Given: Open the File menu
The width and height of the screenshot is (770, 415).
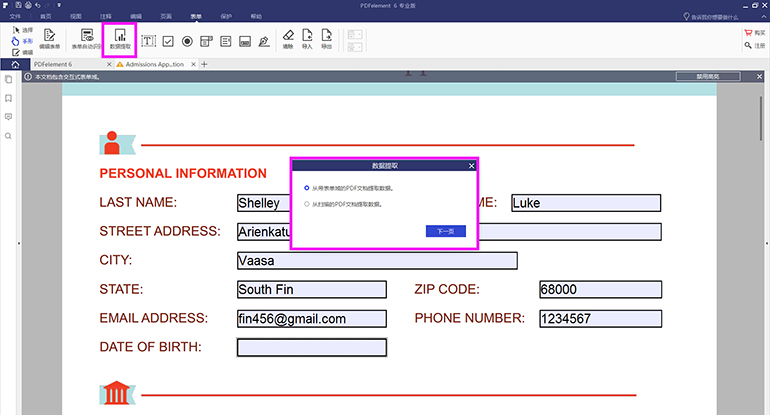Looking at the screenshot, I should click(15, 16).
